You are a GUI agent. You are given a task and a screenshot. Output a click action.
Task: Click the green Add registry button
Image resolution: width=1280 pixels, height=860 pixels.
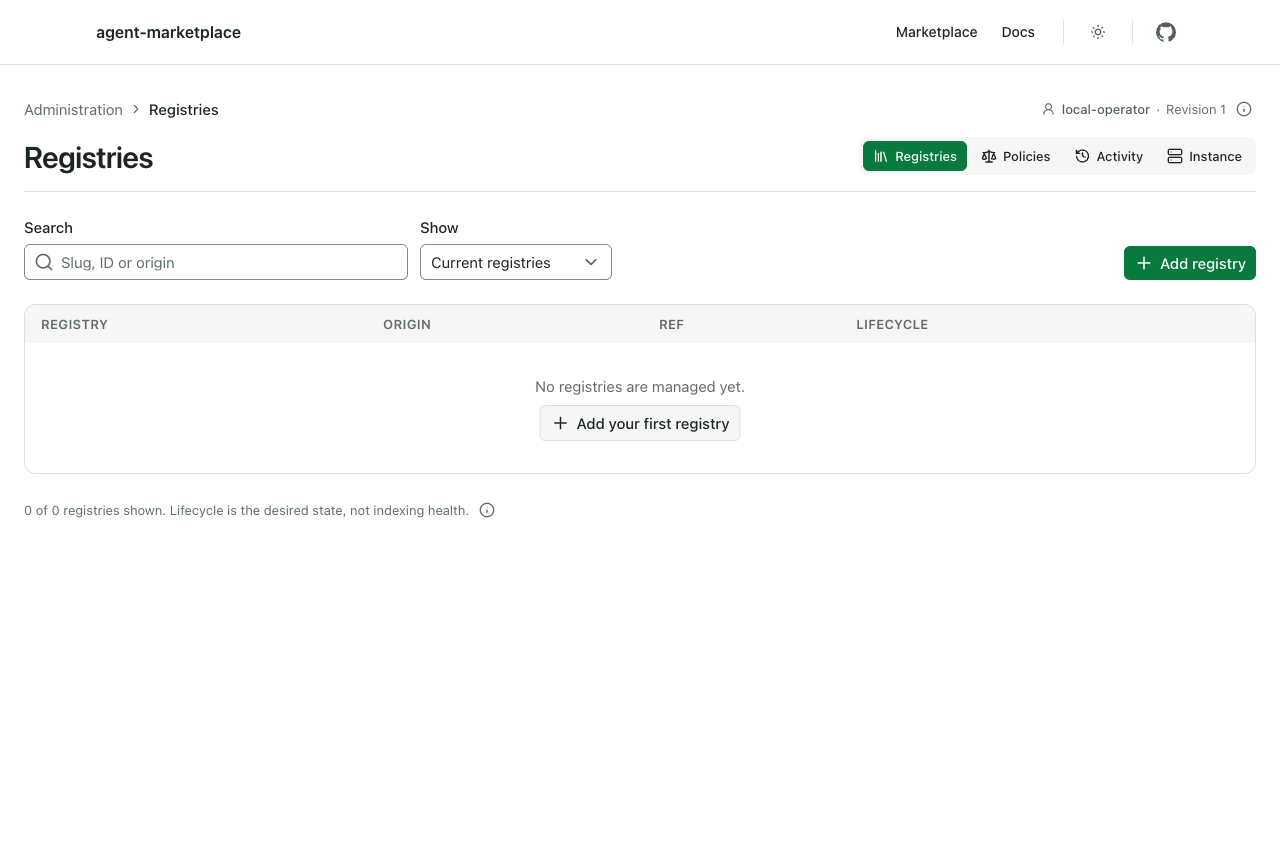(x=1190, y=263)
